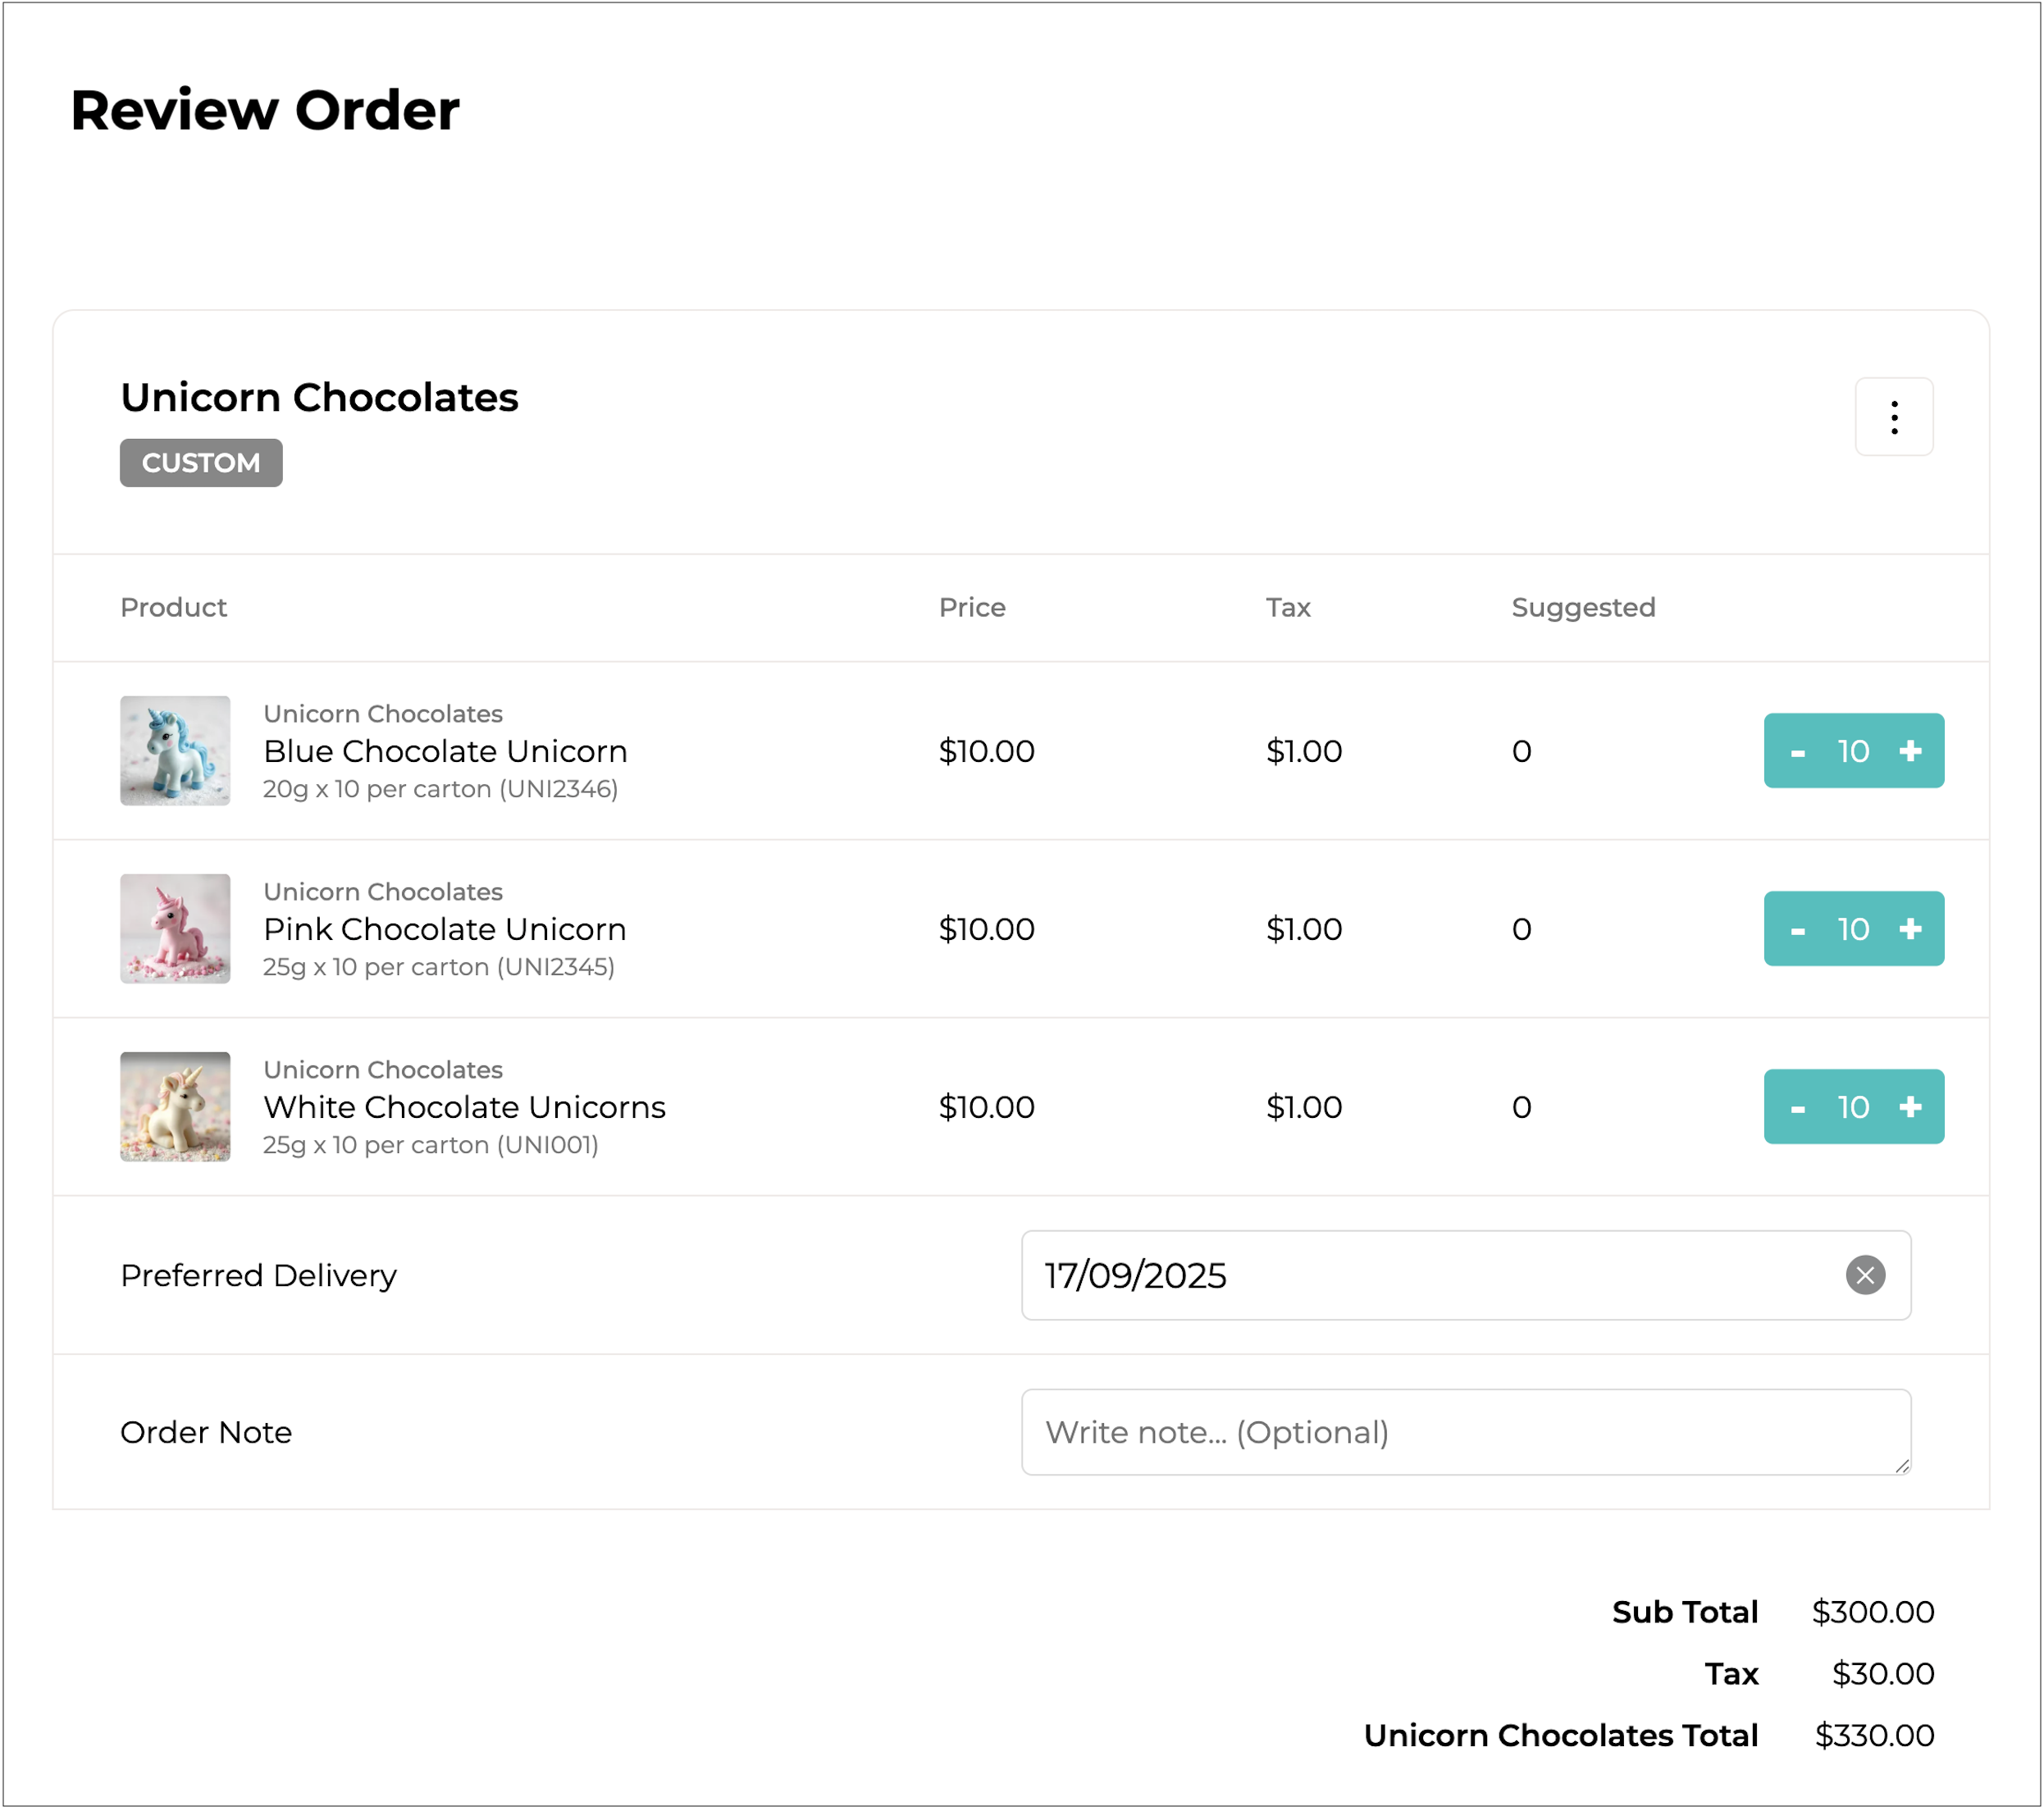Image resolution: width=2044 pixels, height=1811 pixels.
Task: Click the White Chocolate Unicorns product name
Action: pyautogui.click(x=464, y=1107)
